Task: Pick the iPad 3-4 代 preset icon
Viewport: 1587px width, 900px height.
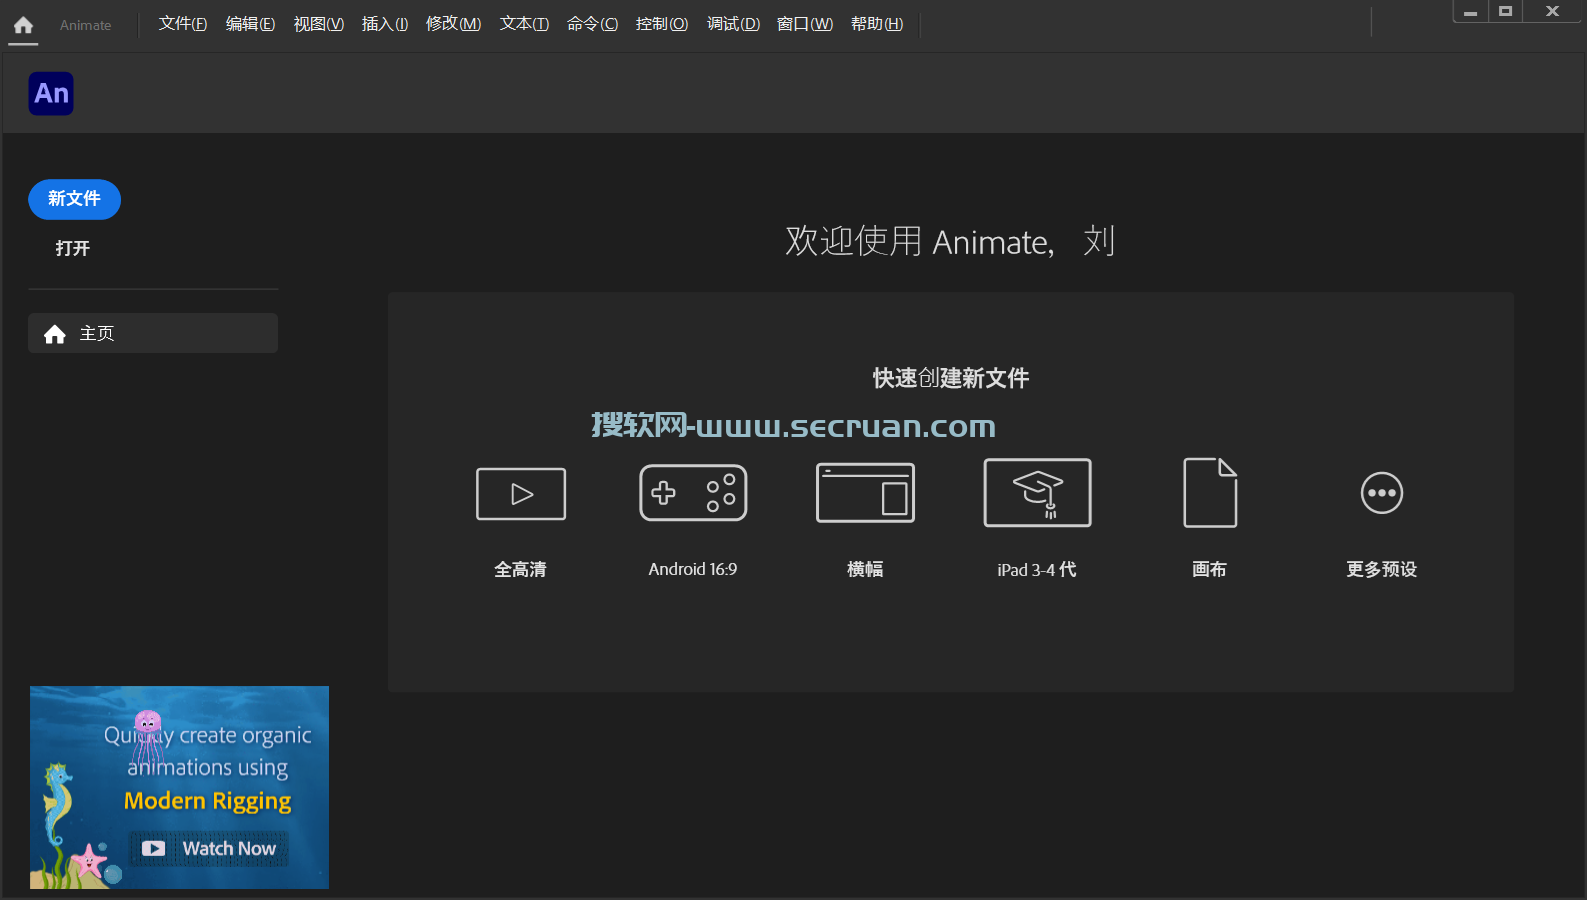Action: click(x=1037, y=493)
